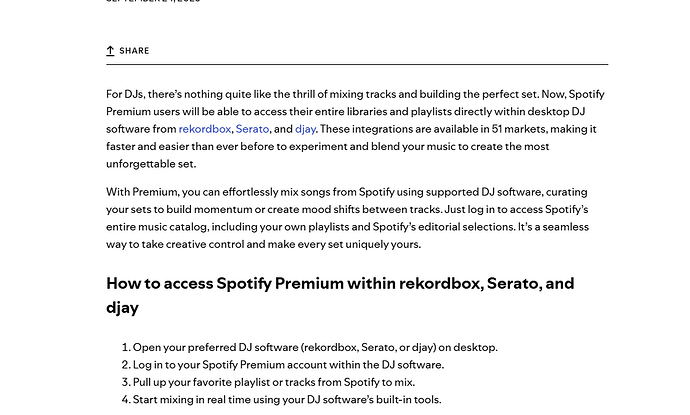Visit the djay link
690x415 pixels.
(x=306, y=130)
